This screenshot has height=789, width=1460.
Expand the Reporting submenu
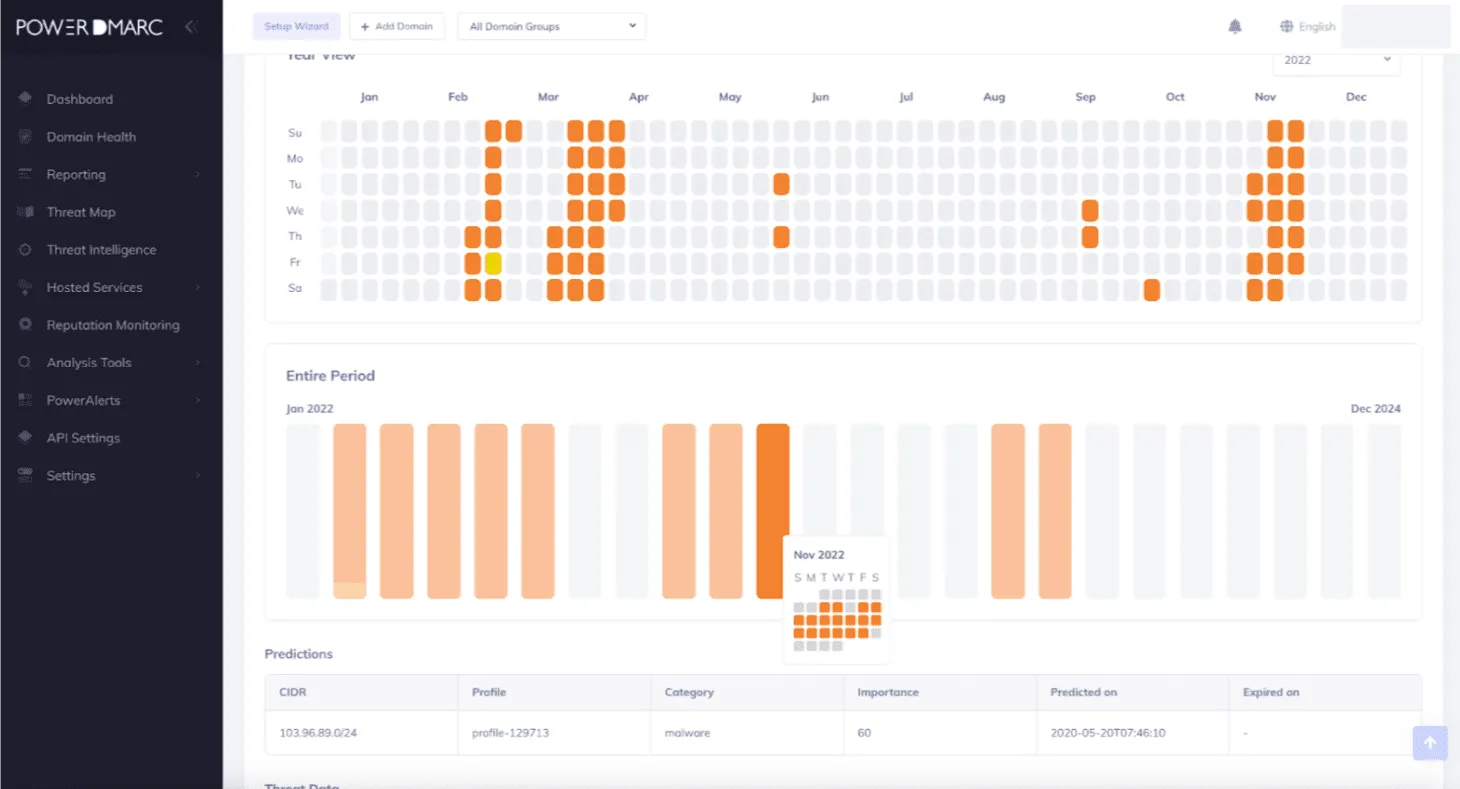pos(110,175)
